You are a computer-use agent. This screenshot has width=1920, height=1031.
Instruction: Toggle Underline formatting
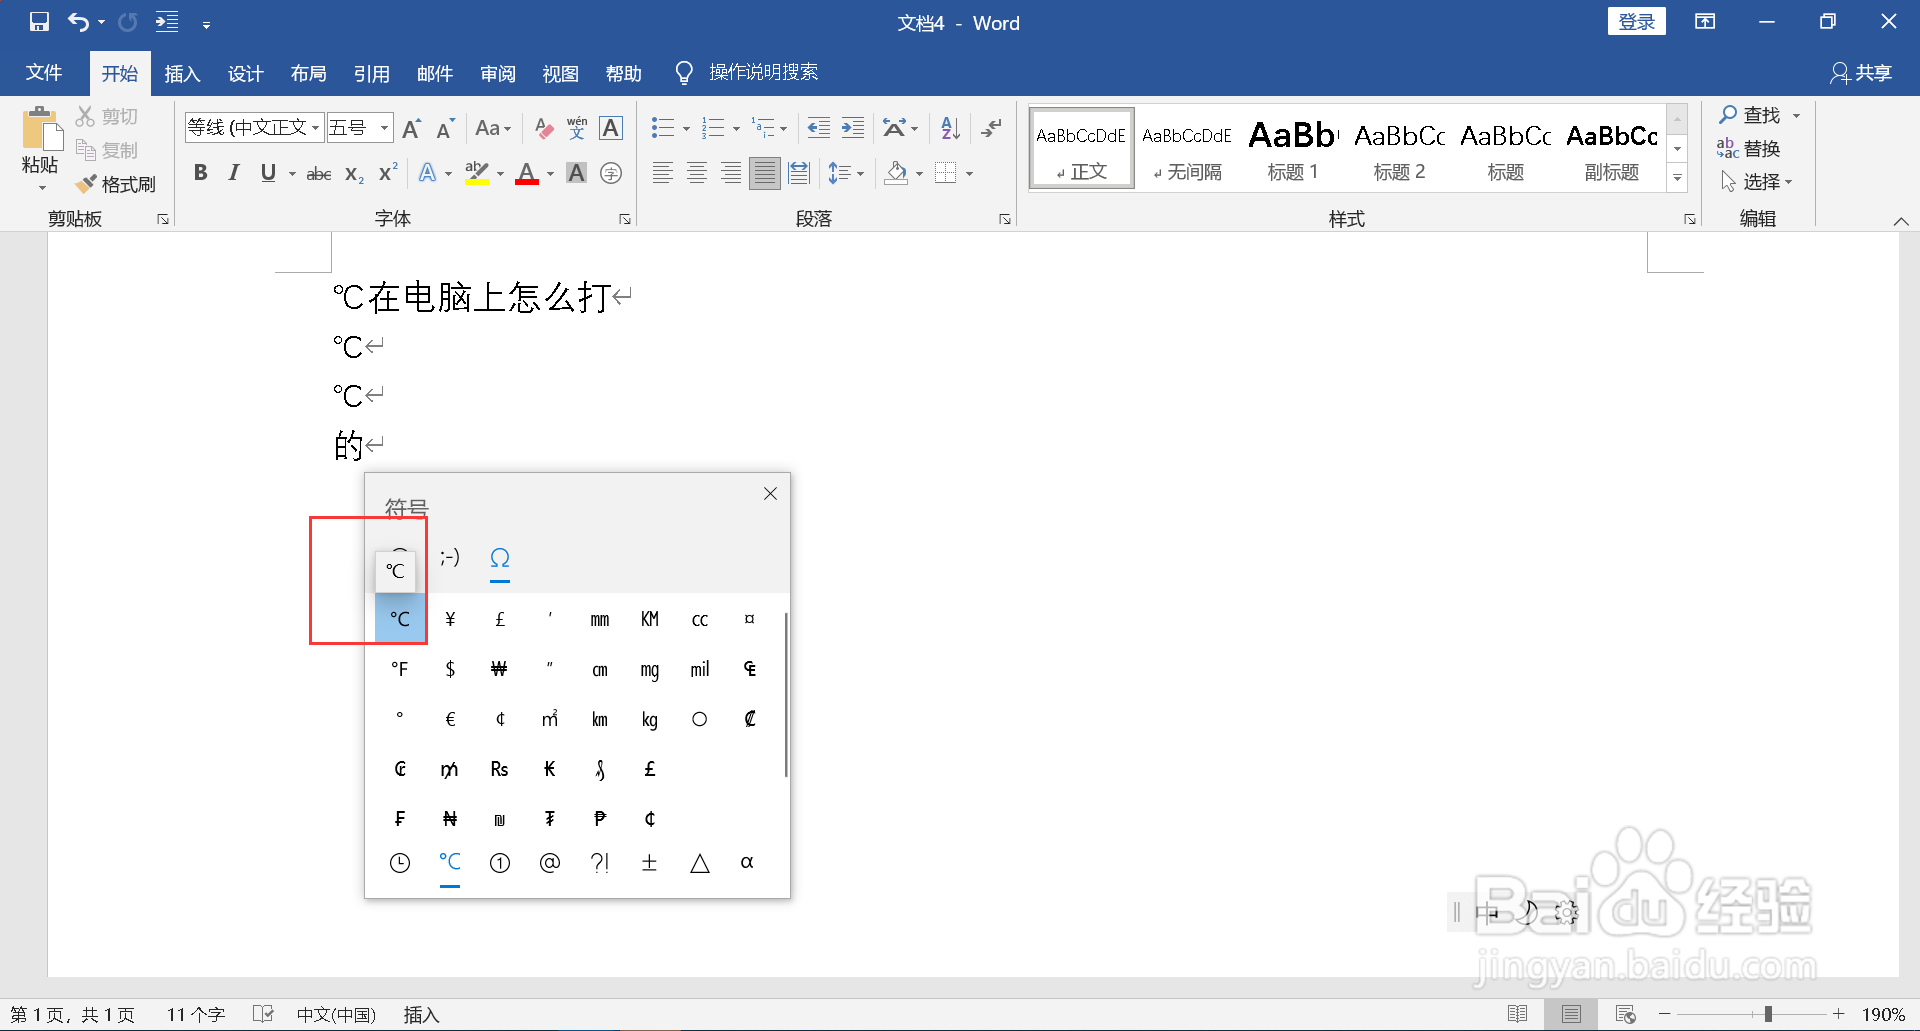[x=268, y=174]
